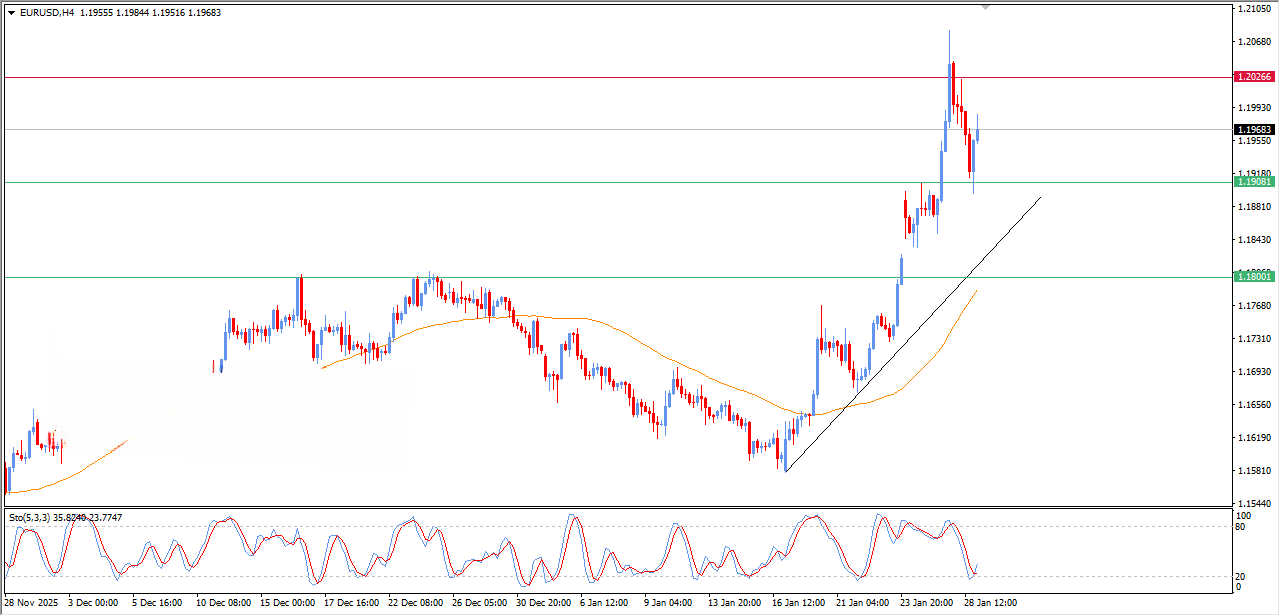Screen dimensions: 1280x616
Task: Click the 16 Jan 12:00 time label
Action: 797,604
